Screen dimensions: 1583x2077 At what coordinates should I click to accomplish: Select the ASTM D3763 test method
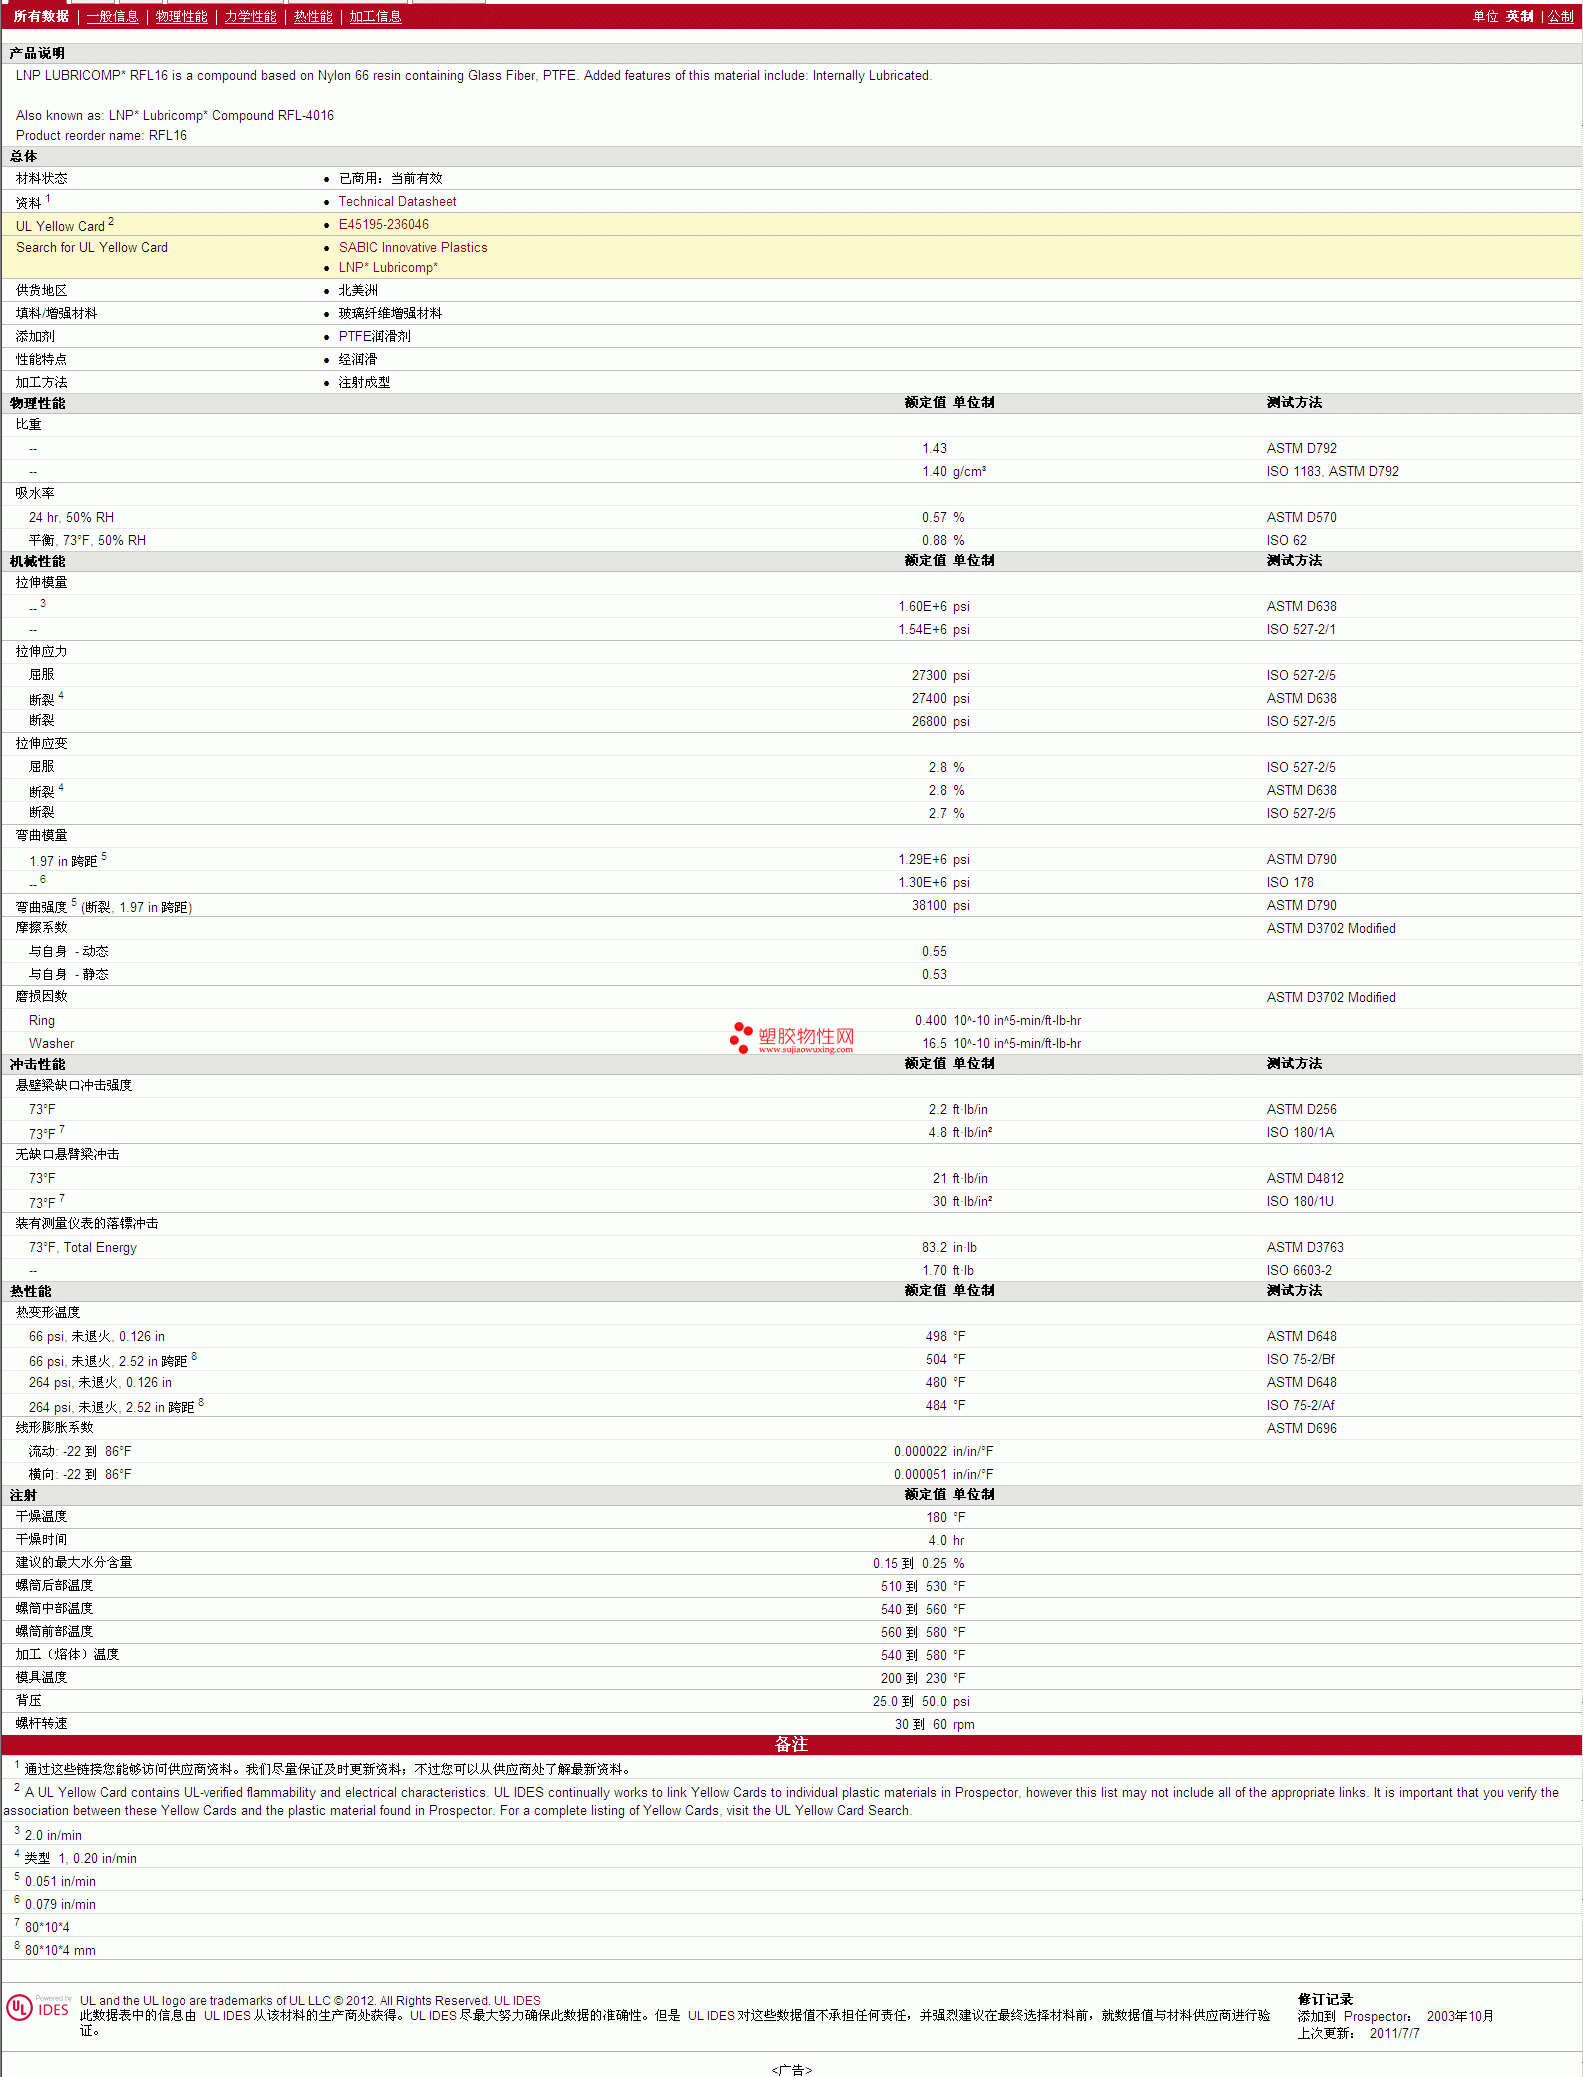1305,1248
